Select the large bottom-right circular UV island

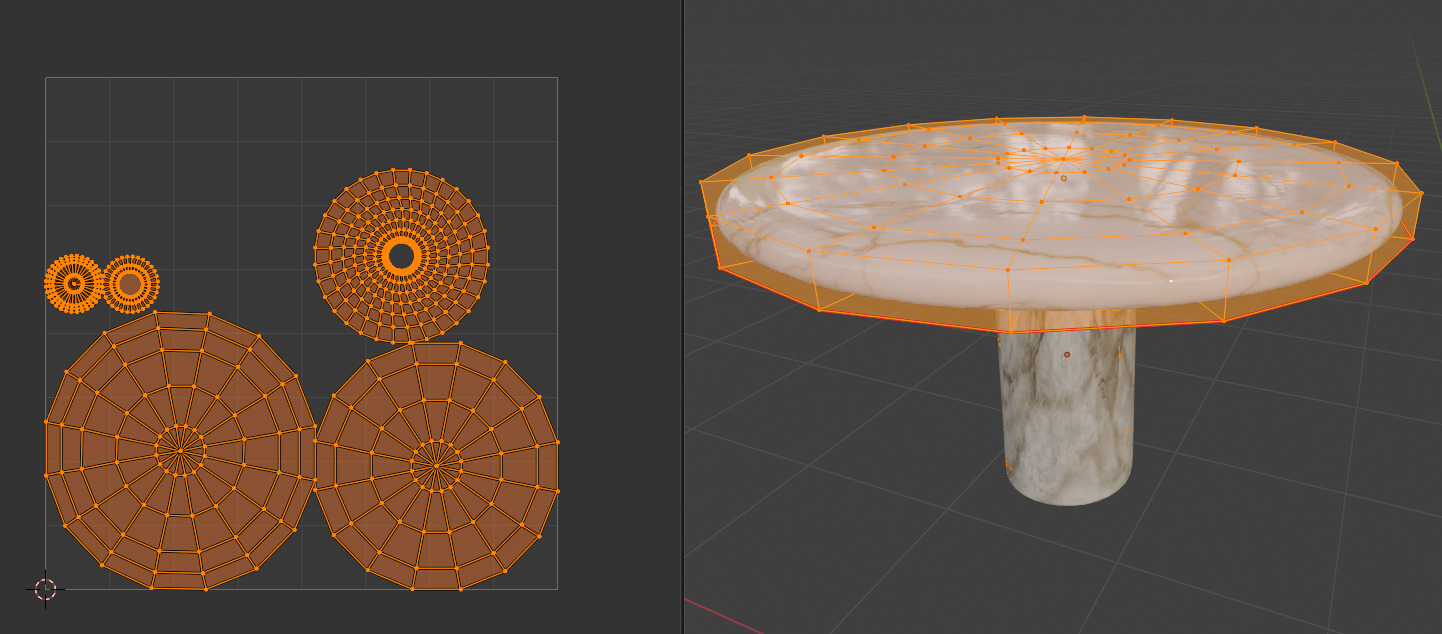(x=437, y=465)
